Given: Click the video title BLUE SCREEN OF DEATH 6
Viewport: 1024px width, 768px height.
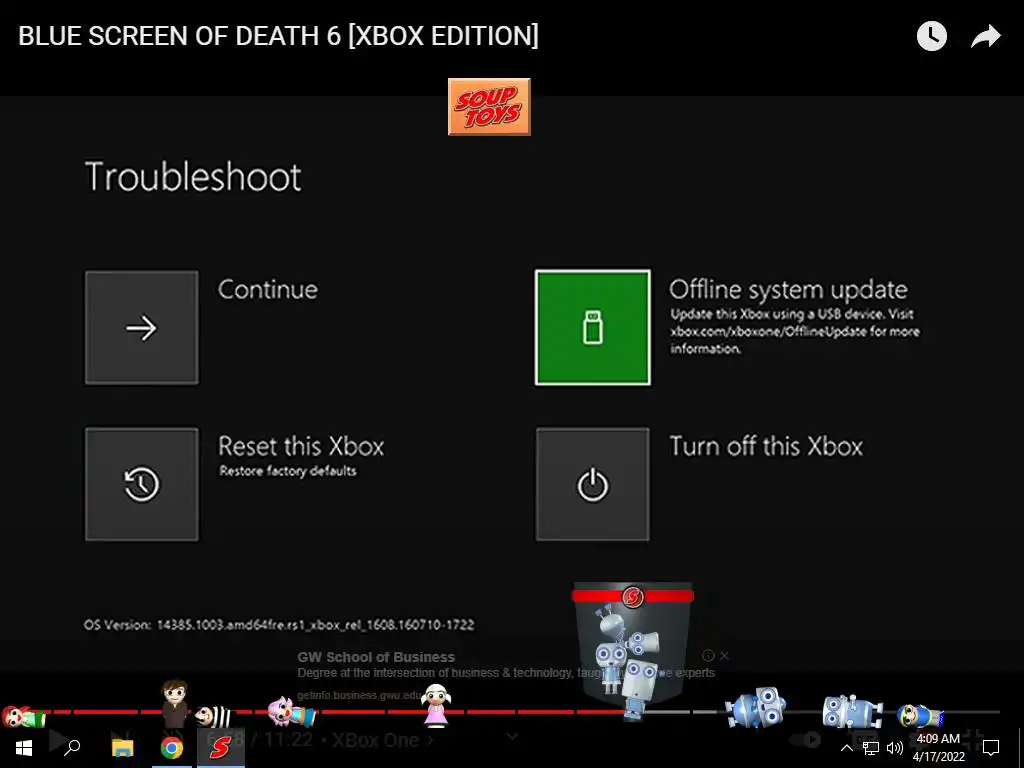Looking at the screenshot, I should click(278, 36).
